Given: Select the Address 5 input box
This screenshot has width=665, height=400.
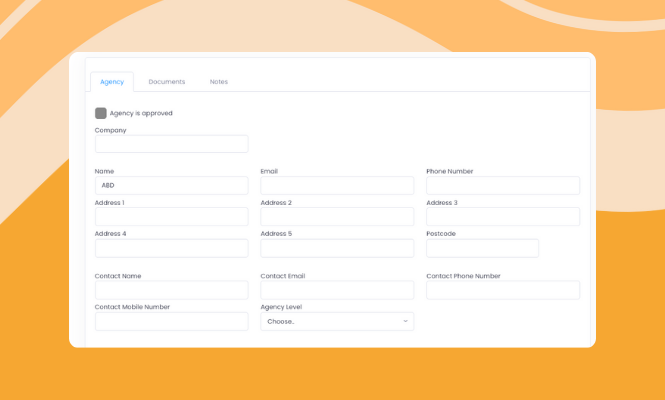Looking at the screenshot, I should 336,248.
